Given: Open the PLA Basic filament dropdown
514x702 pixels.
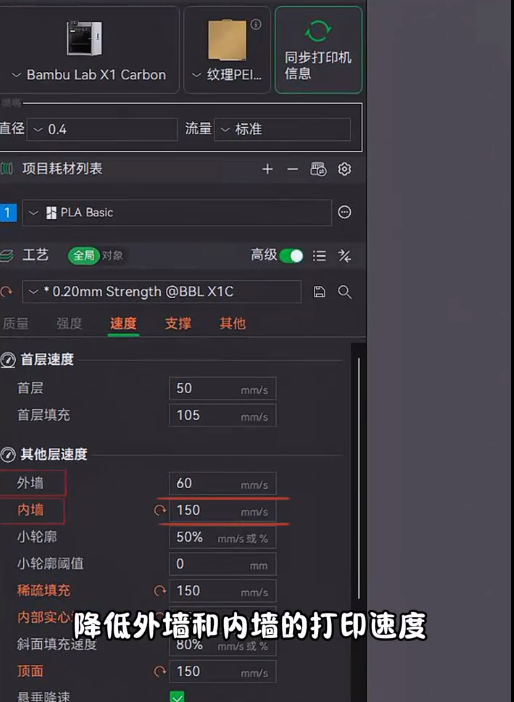Looking at the screenshot, I should 177,212.
